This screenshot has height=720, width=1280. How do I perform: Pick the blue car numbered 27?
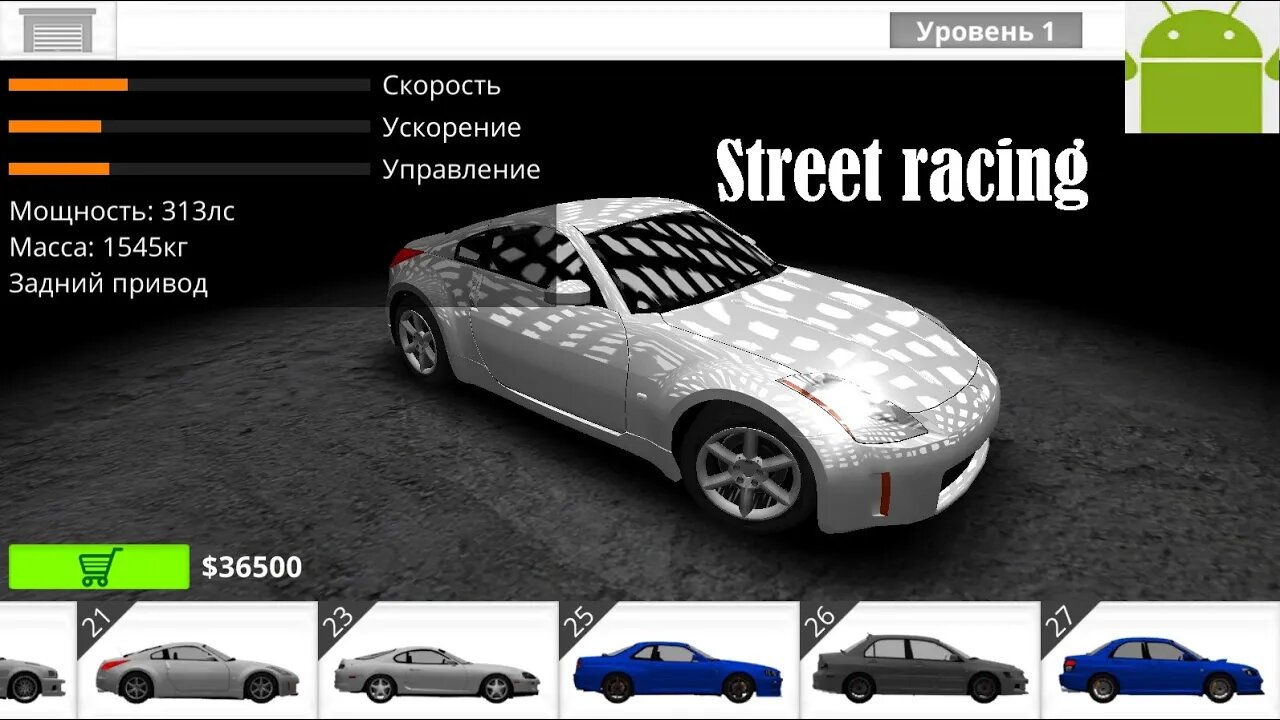[1161, 661]
